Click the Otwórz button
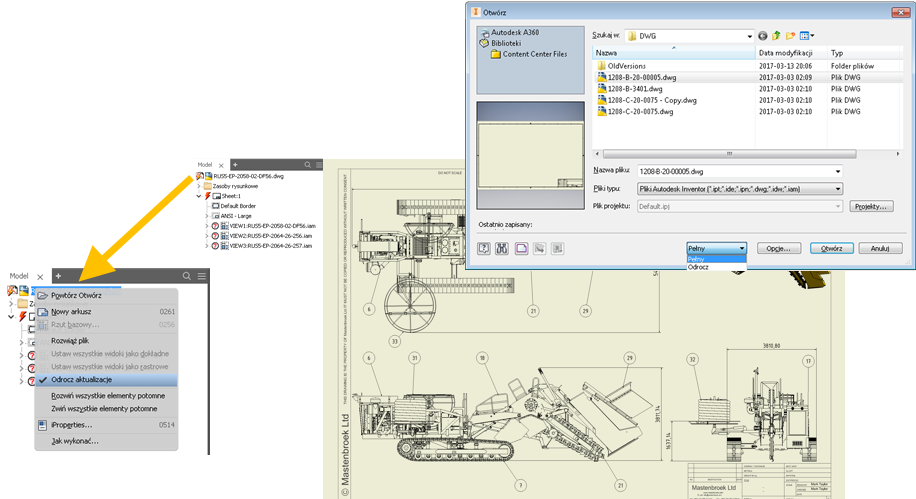The image size is (916, 499). [831, 248]
